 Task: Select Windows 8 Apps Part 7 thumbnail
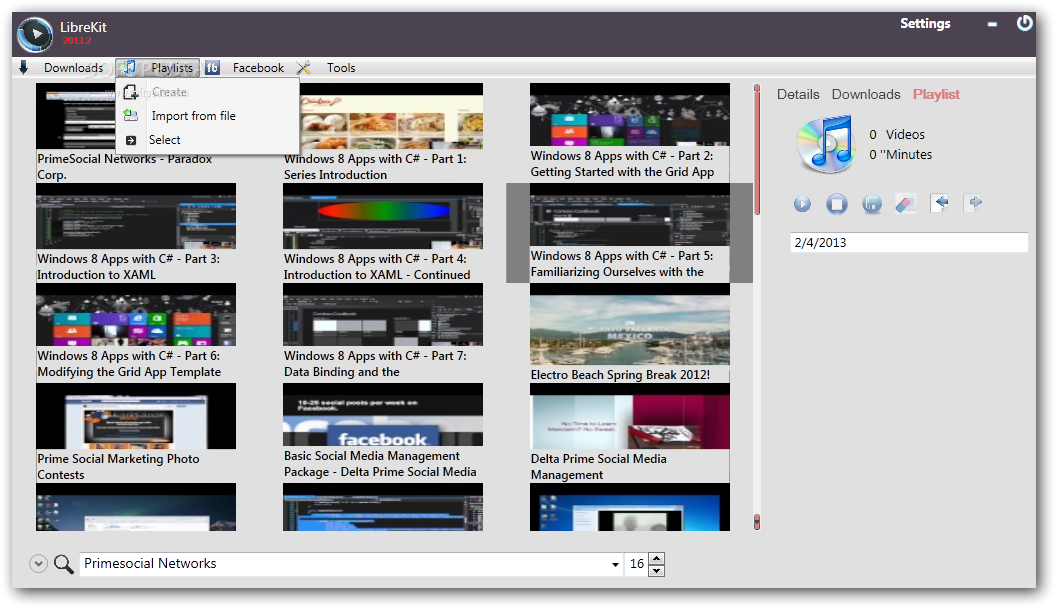coord(383,314)
